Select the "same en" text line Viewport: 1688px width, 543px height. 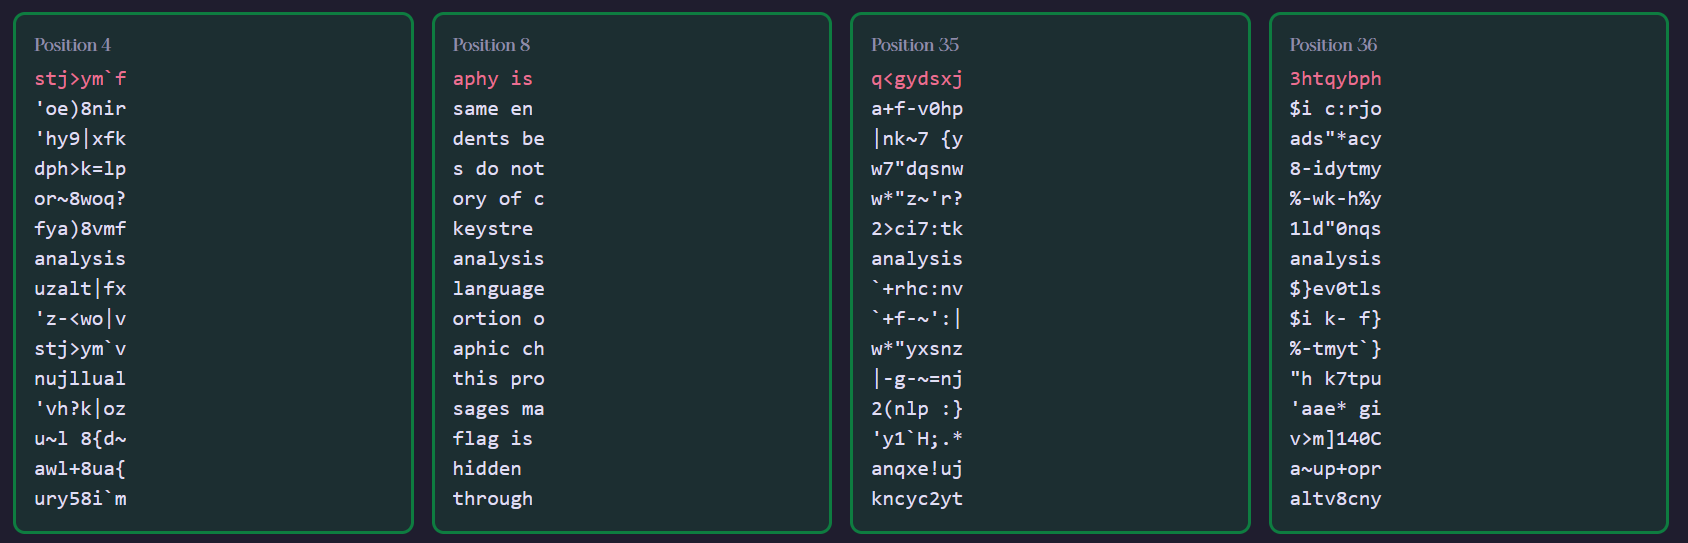(x=492, y=109)
